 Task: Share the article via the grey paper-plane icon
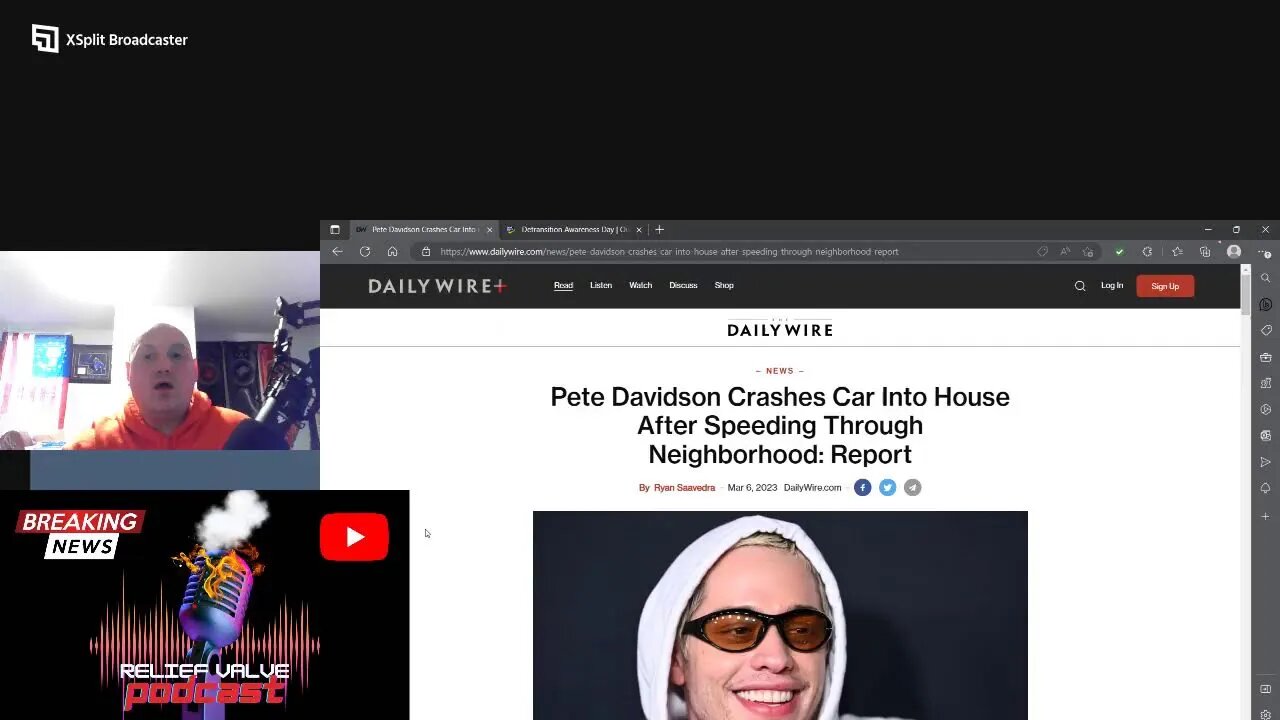coord(912,487)
